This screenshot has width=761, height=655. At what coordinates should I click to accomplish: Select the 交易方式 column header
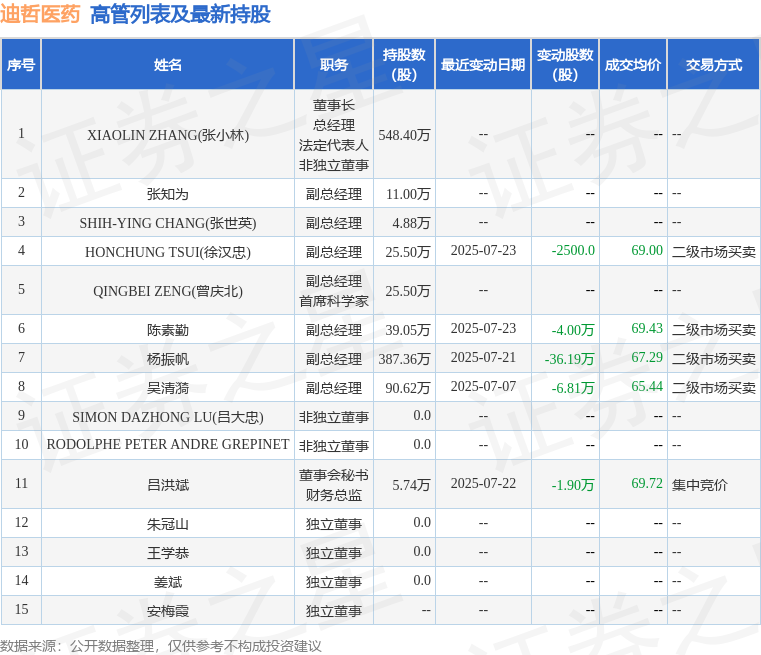[713, 65]
